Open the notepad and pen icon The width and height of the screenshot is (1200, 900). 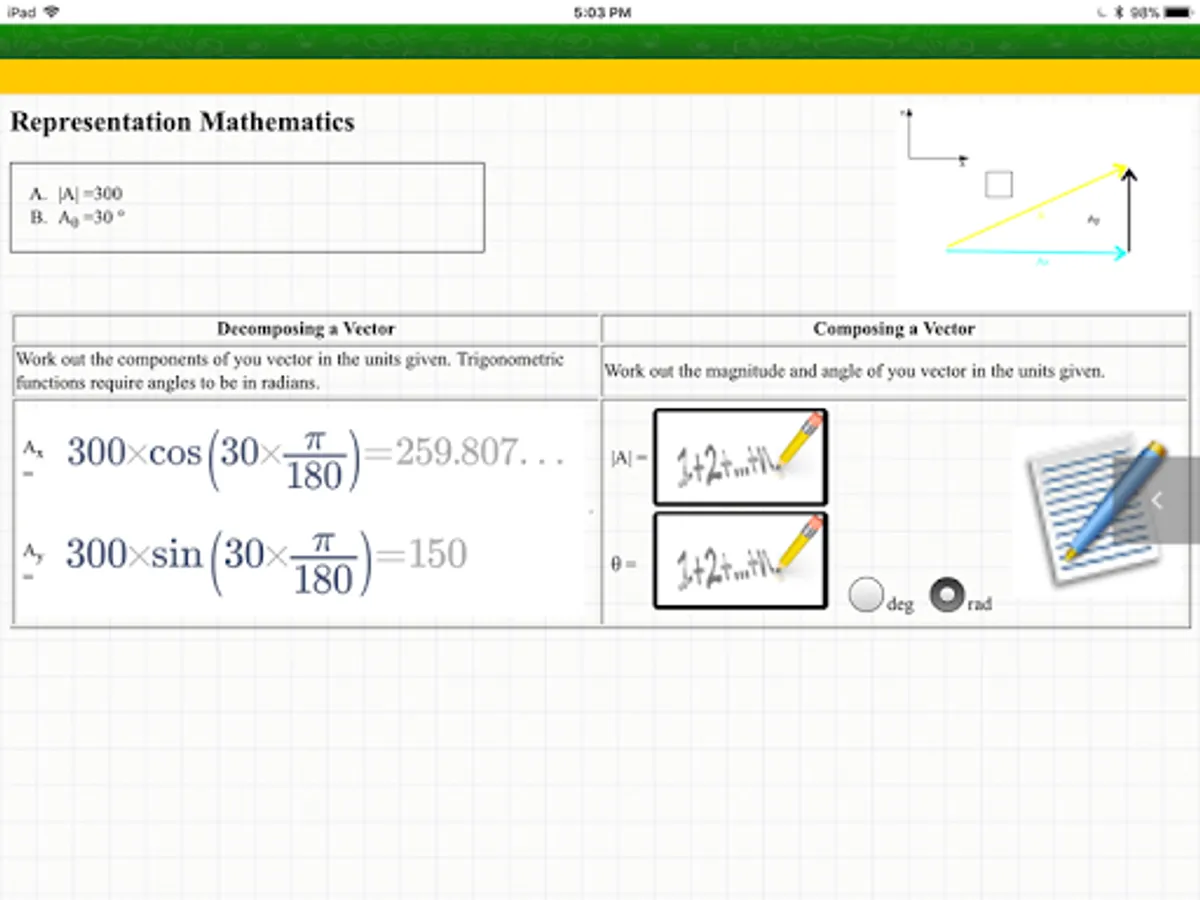tap(1095, 510)
